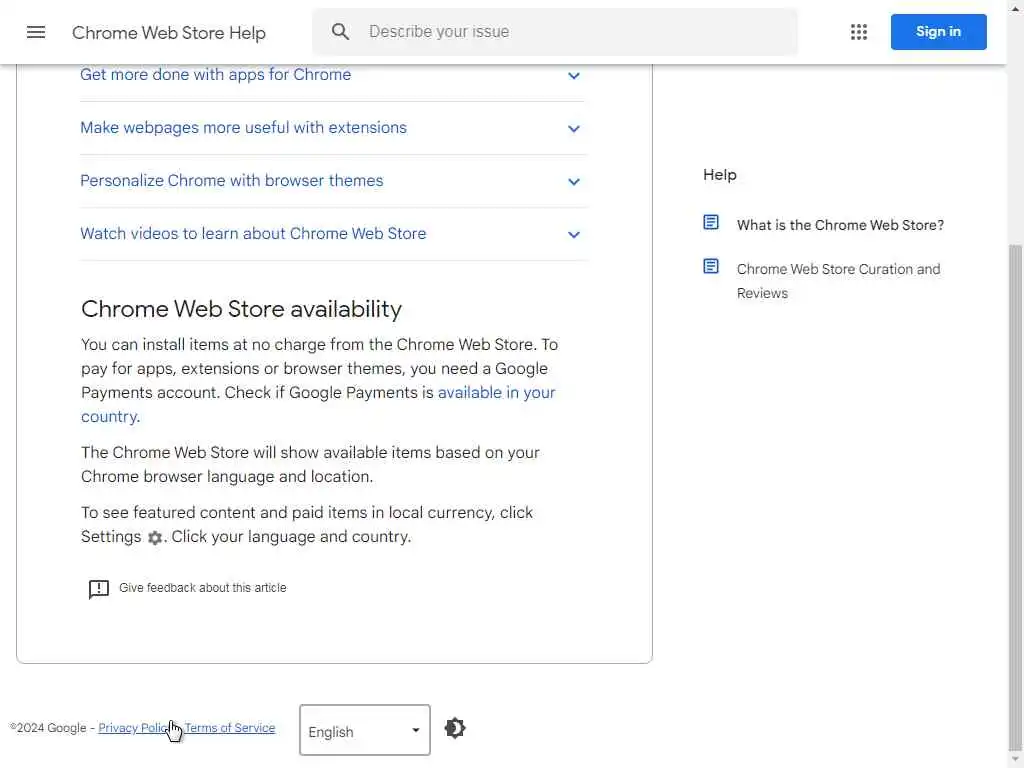Open the Google apps grid
Viewport: 1024px width, 768px height.
pyautogui.click(x=859, y=32)
